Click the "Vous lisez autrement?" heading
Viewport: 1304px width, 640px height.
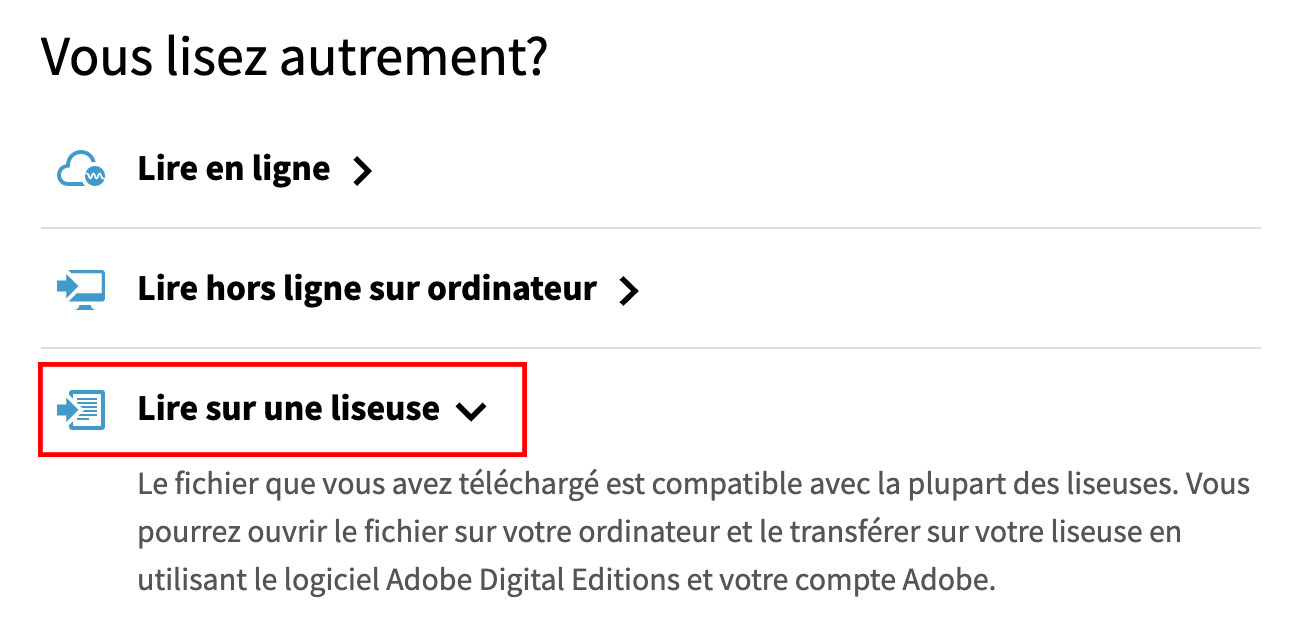click(294, 57)
